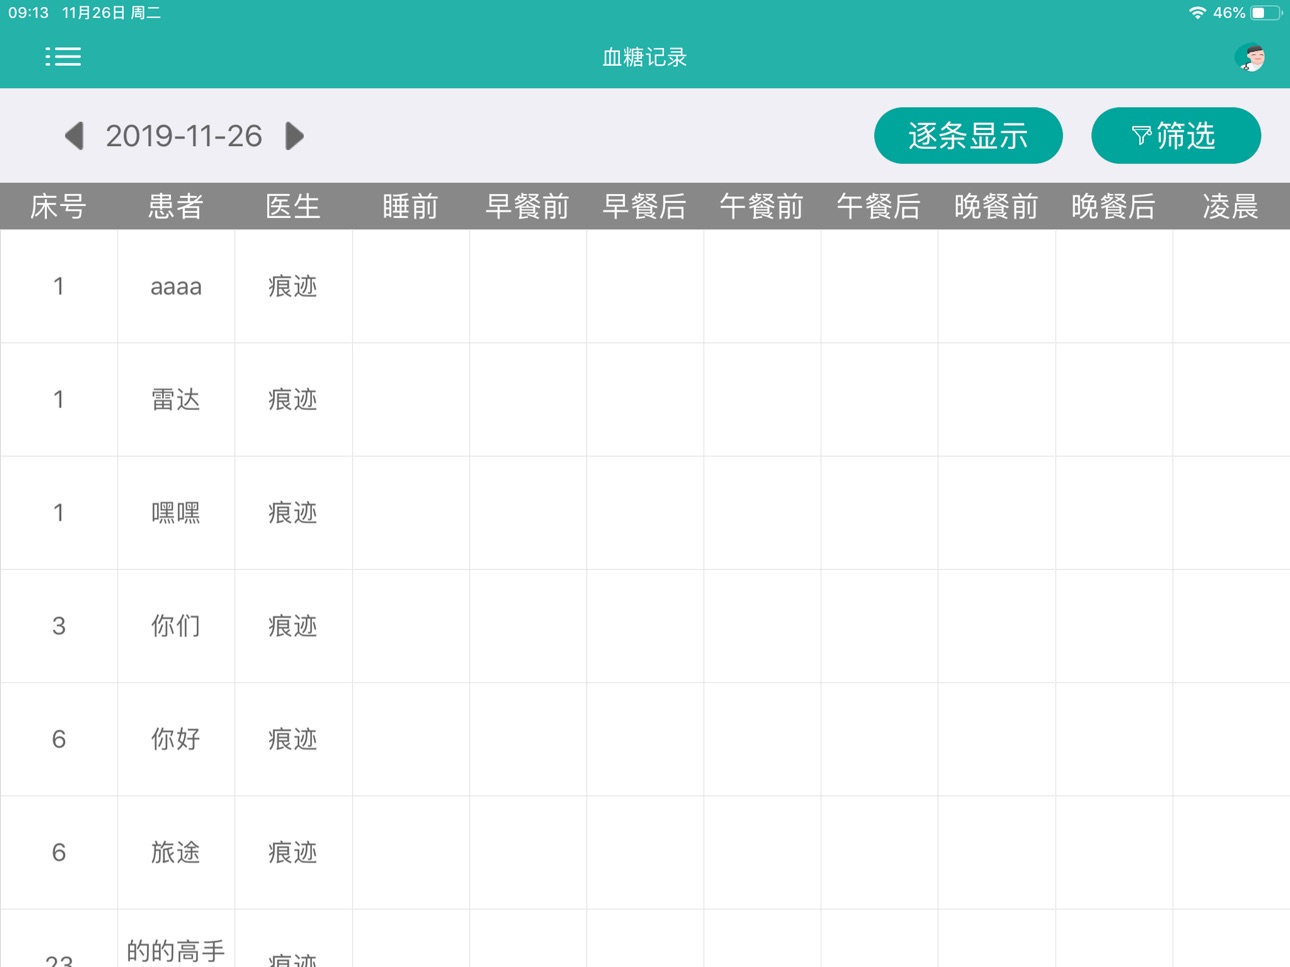Select the date 2019-11-26 field
Viewport: 1290px width, 967px height.
184,136
